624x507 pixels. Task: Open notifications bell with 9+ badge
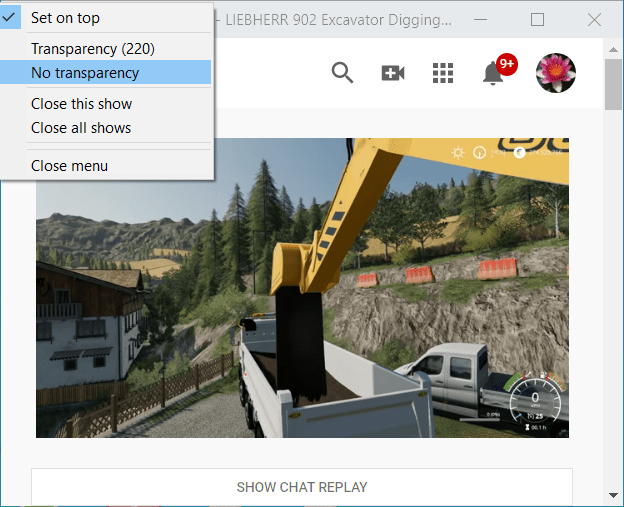[499, 70]
